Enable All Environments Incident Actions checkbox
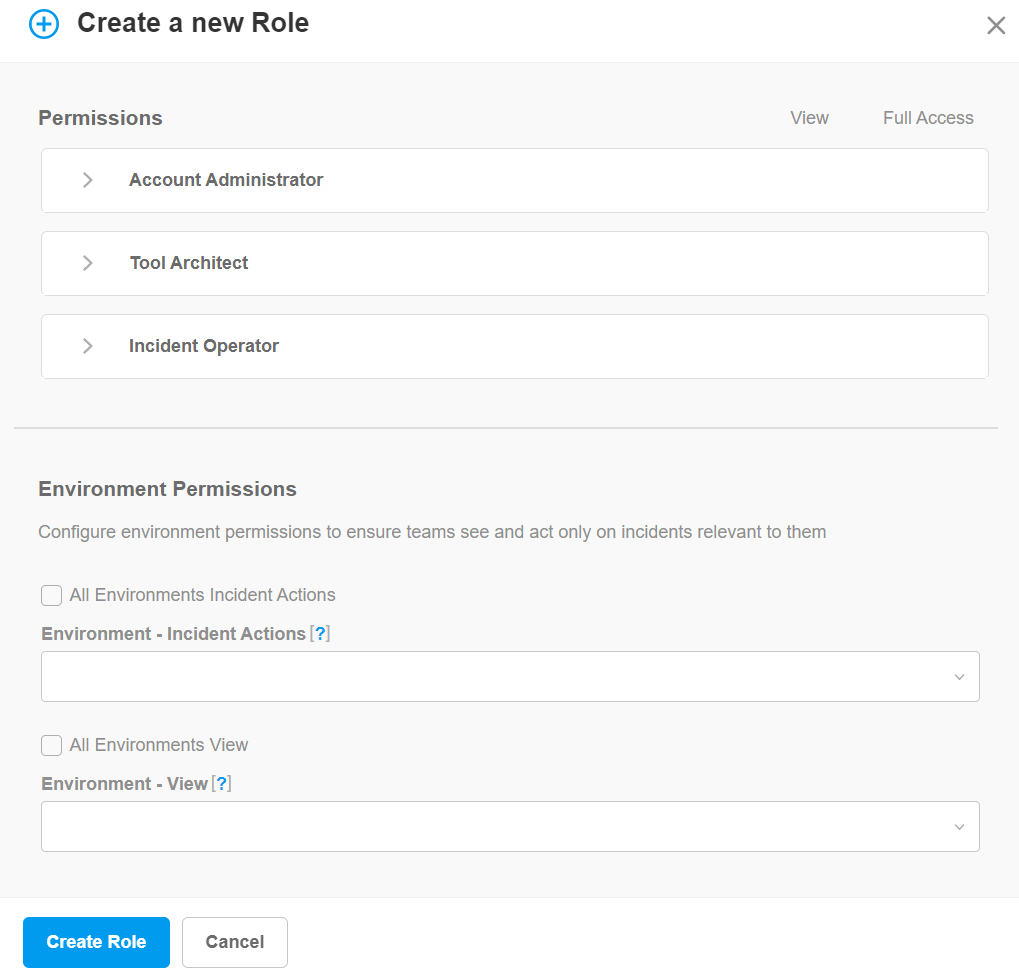Screen dimensions: 1019x976 (x=52, y=596)
